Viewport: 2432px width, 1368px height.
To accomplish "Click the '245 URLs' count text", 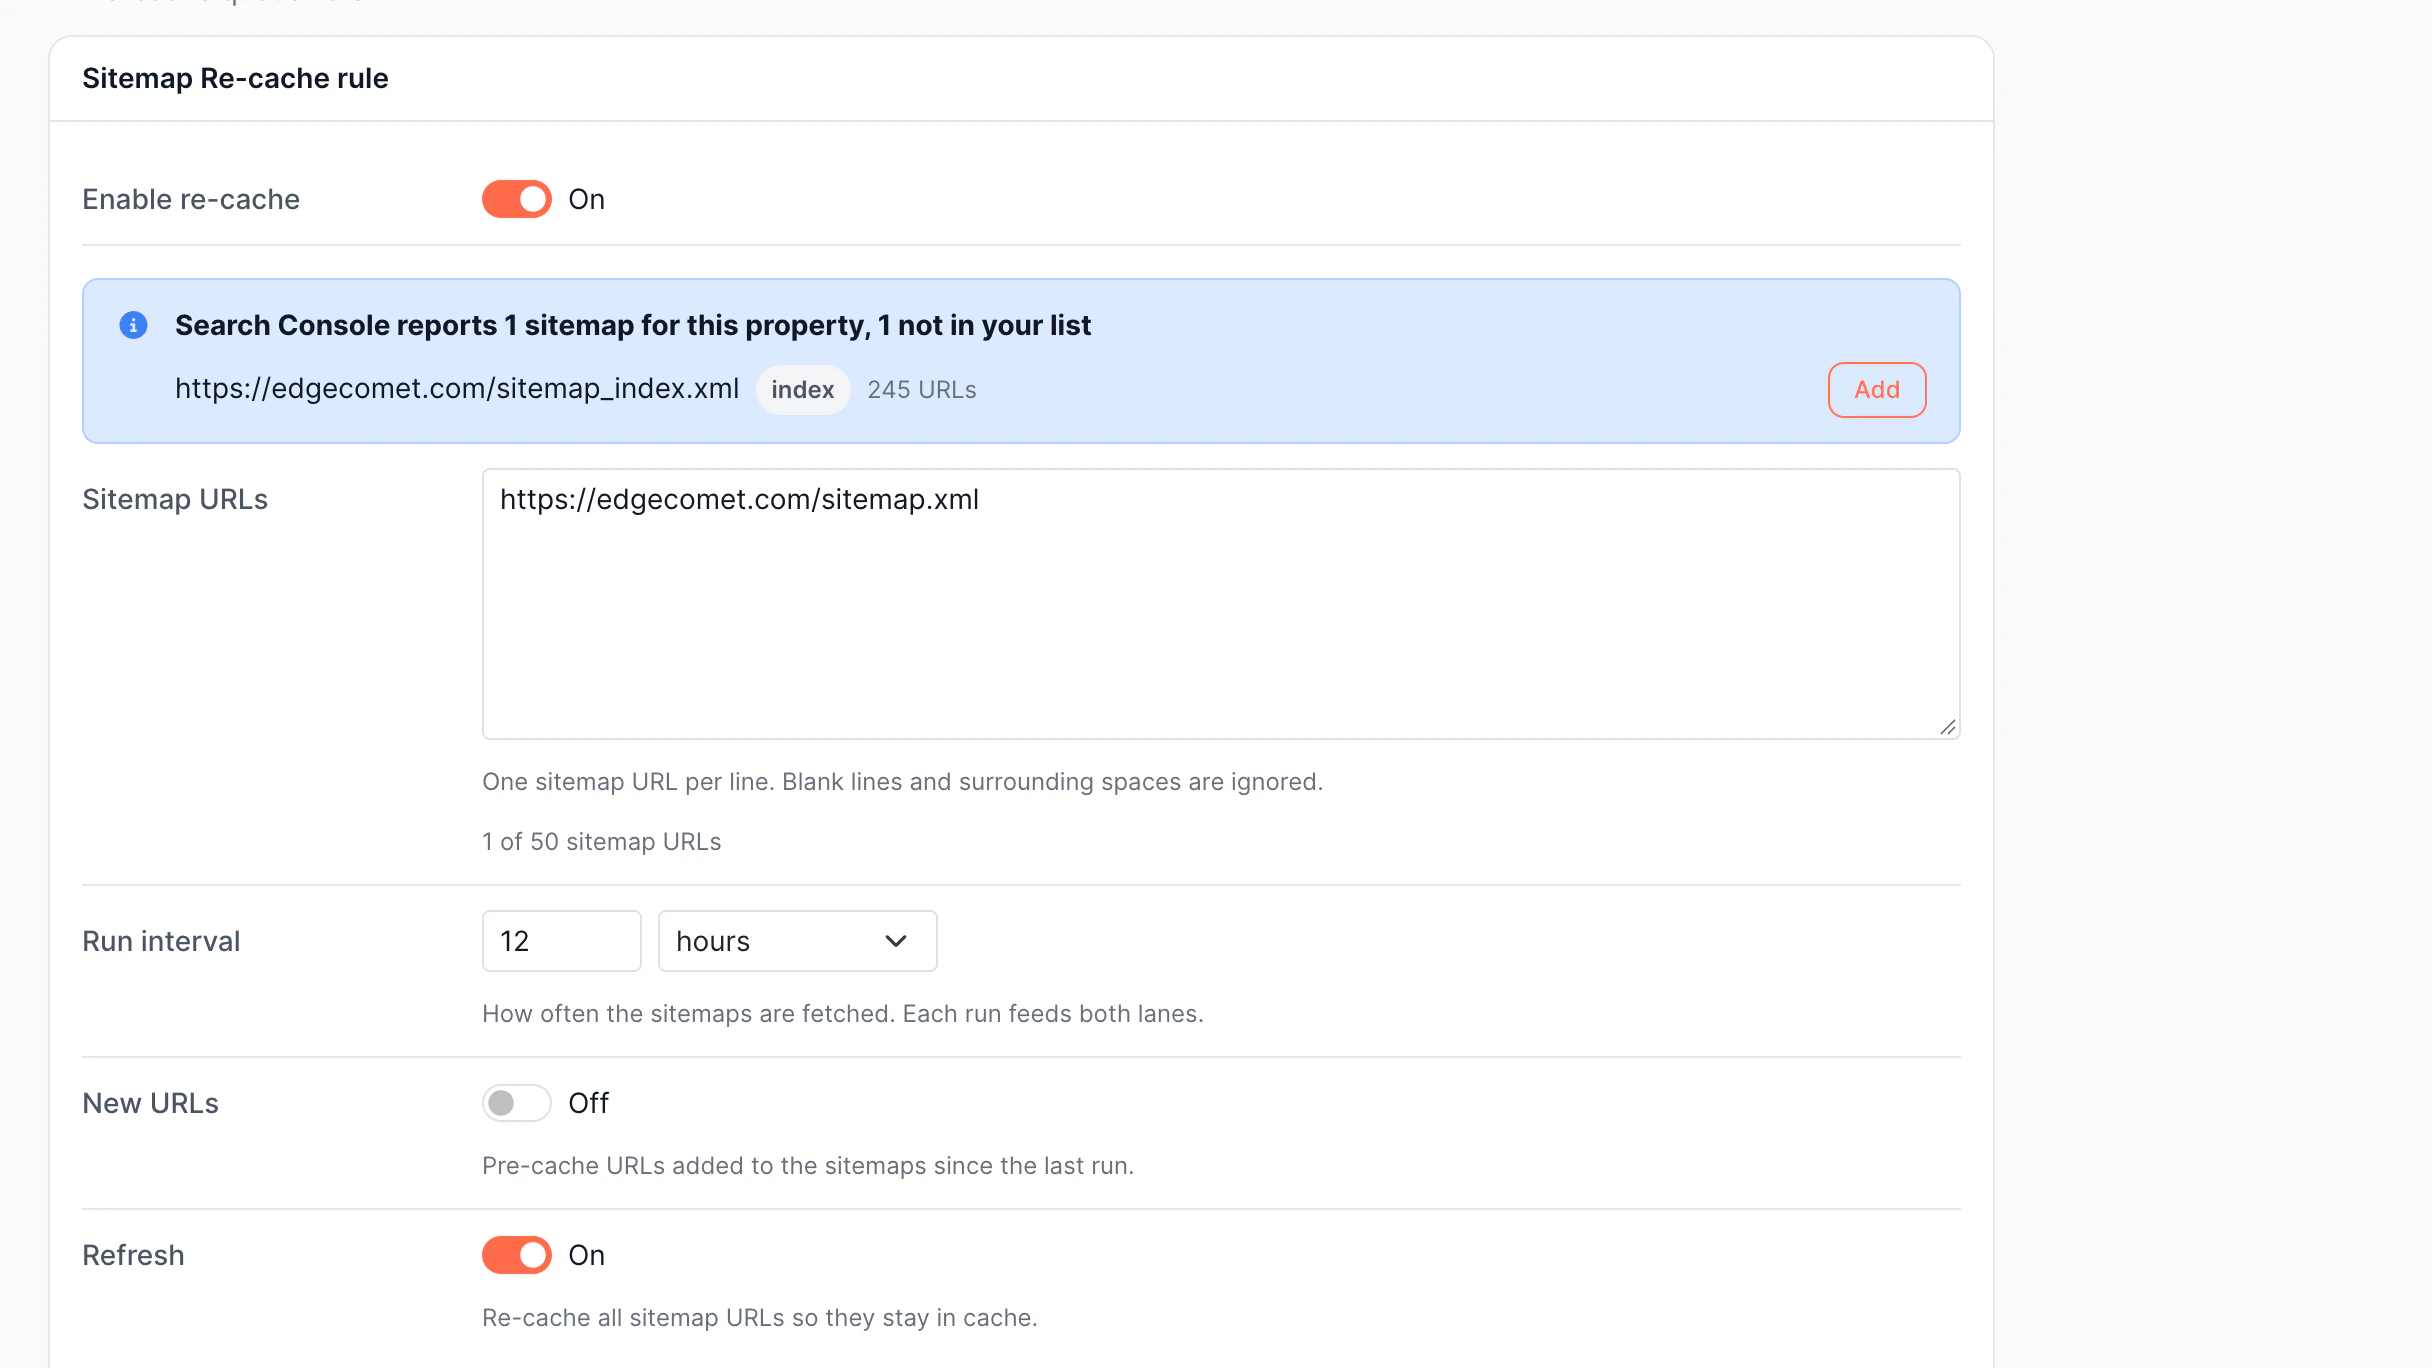I will (922, 390).
